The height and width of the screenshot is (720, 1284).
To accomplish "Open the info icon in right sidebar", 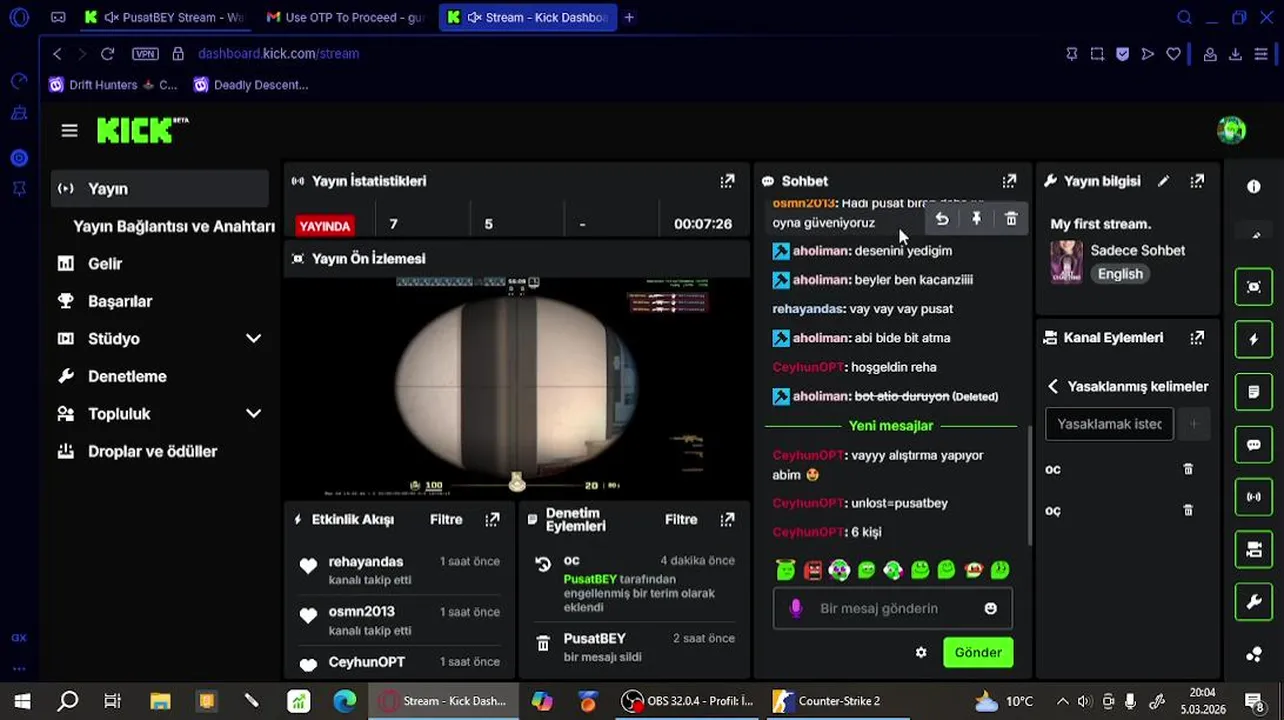I will click(1254, 187).
